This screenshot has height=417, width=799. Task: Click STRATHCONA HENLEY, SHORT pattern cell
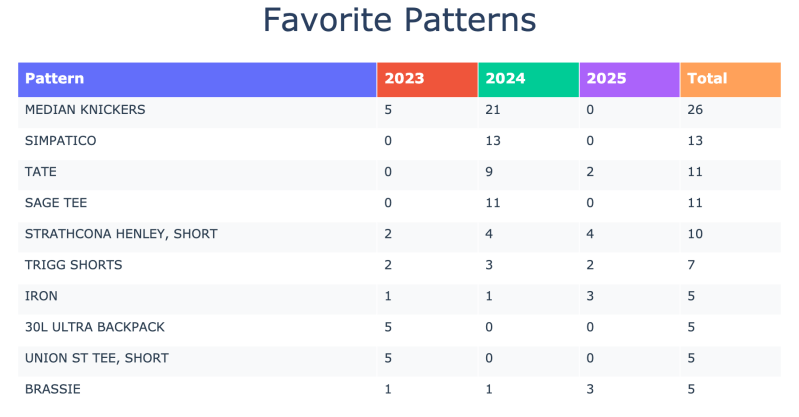click(x=121, y=234)
